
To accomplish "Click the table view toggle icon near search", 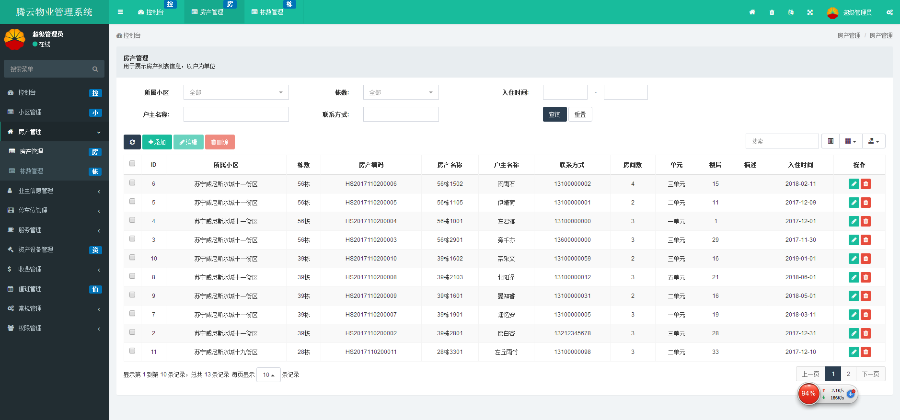I will 832,142.
